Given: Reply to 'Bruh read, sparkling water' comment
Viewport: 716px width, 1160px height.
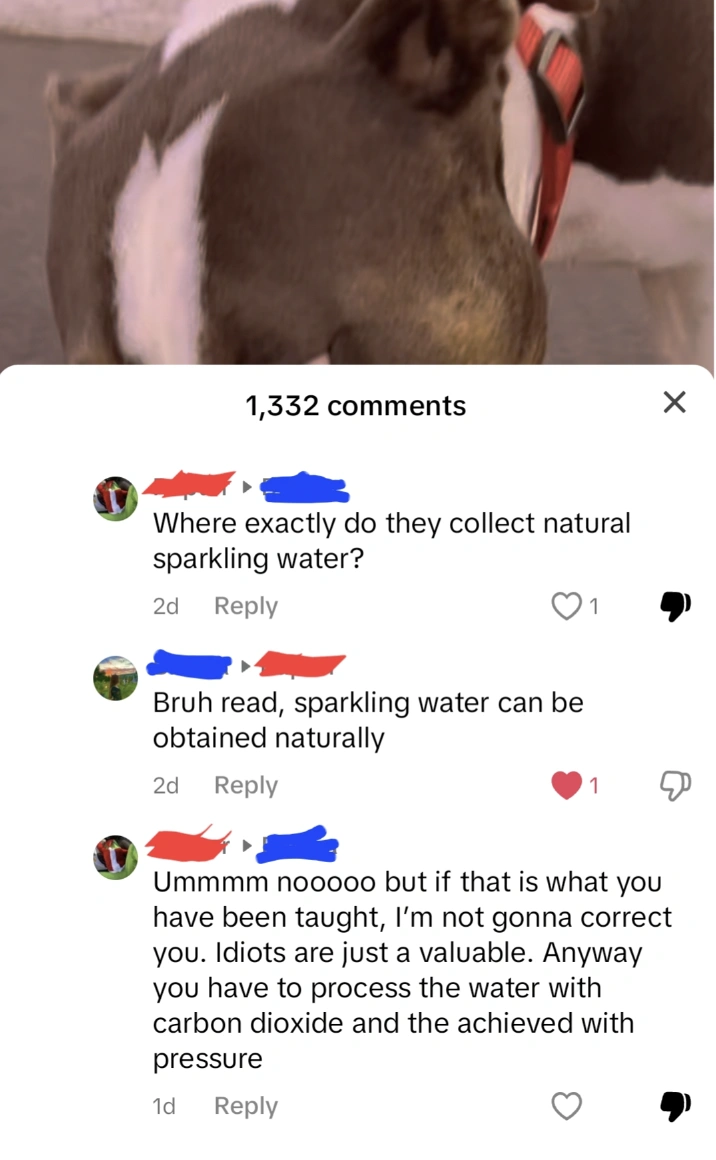Looking at the screenshot, I should click(x=246, y=785).
